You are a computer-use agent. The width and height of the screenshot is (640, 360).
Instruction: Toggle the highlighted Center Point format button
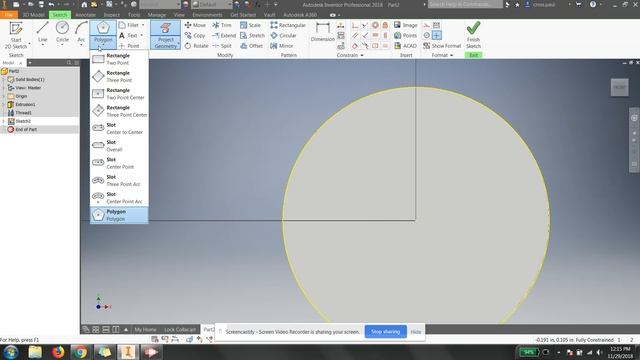(x=436, y=36)
